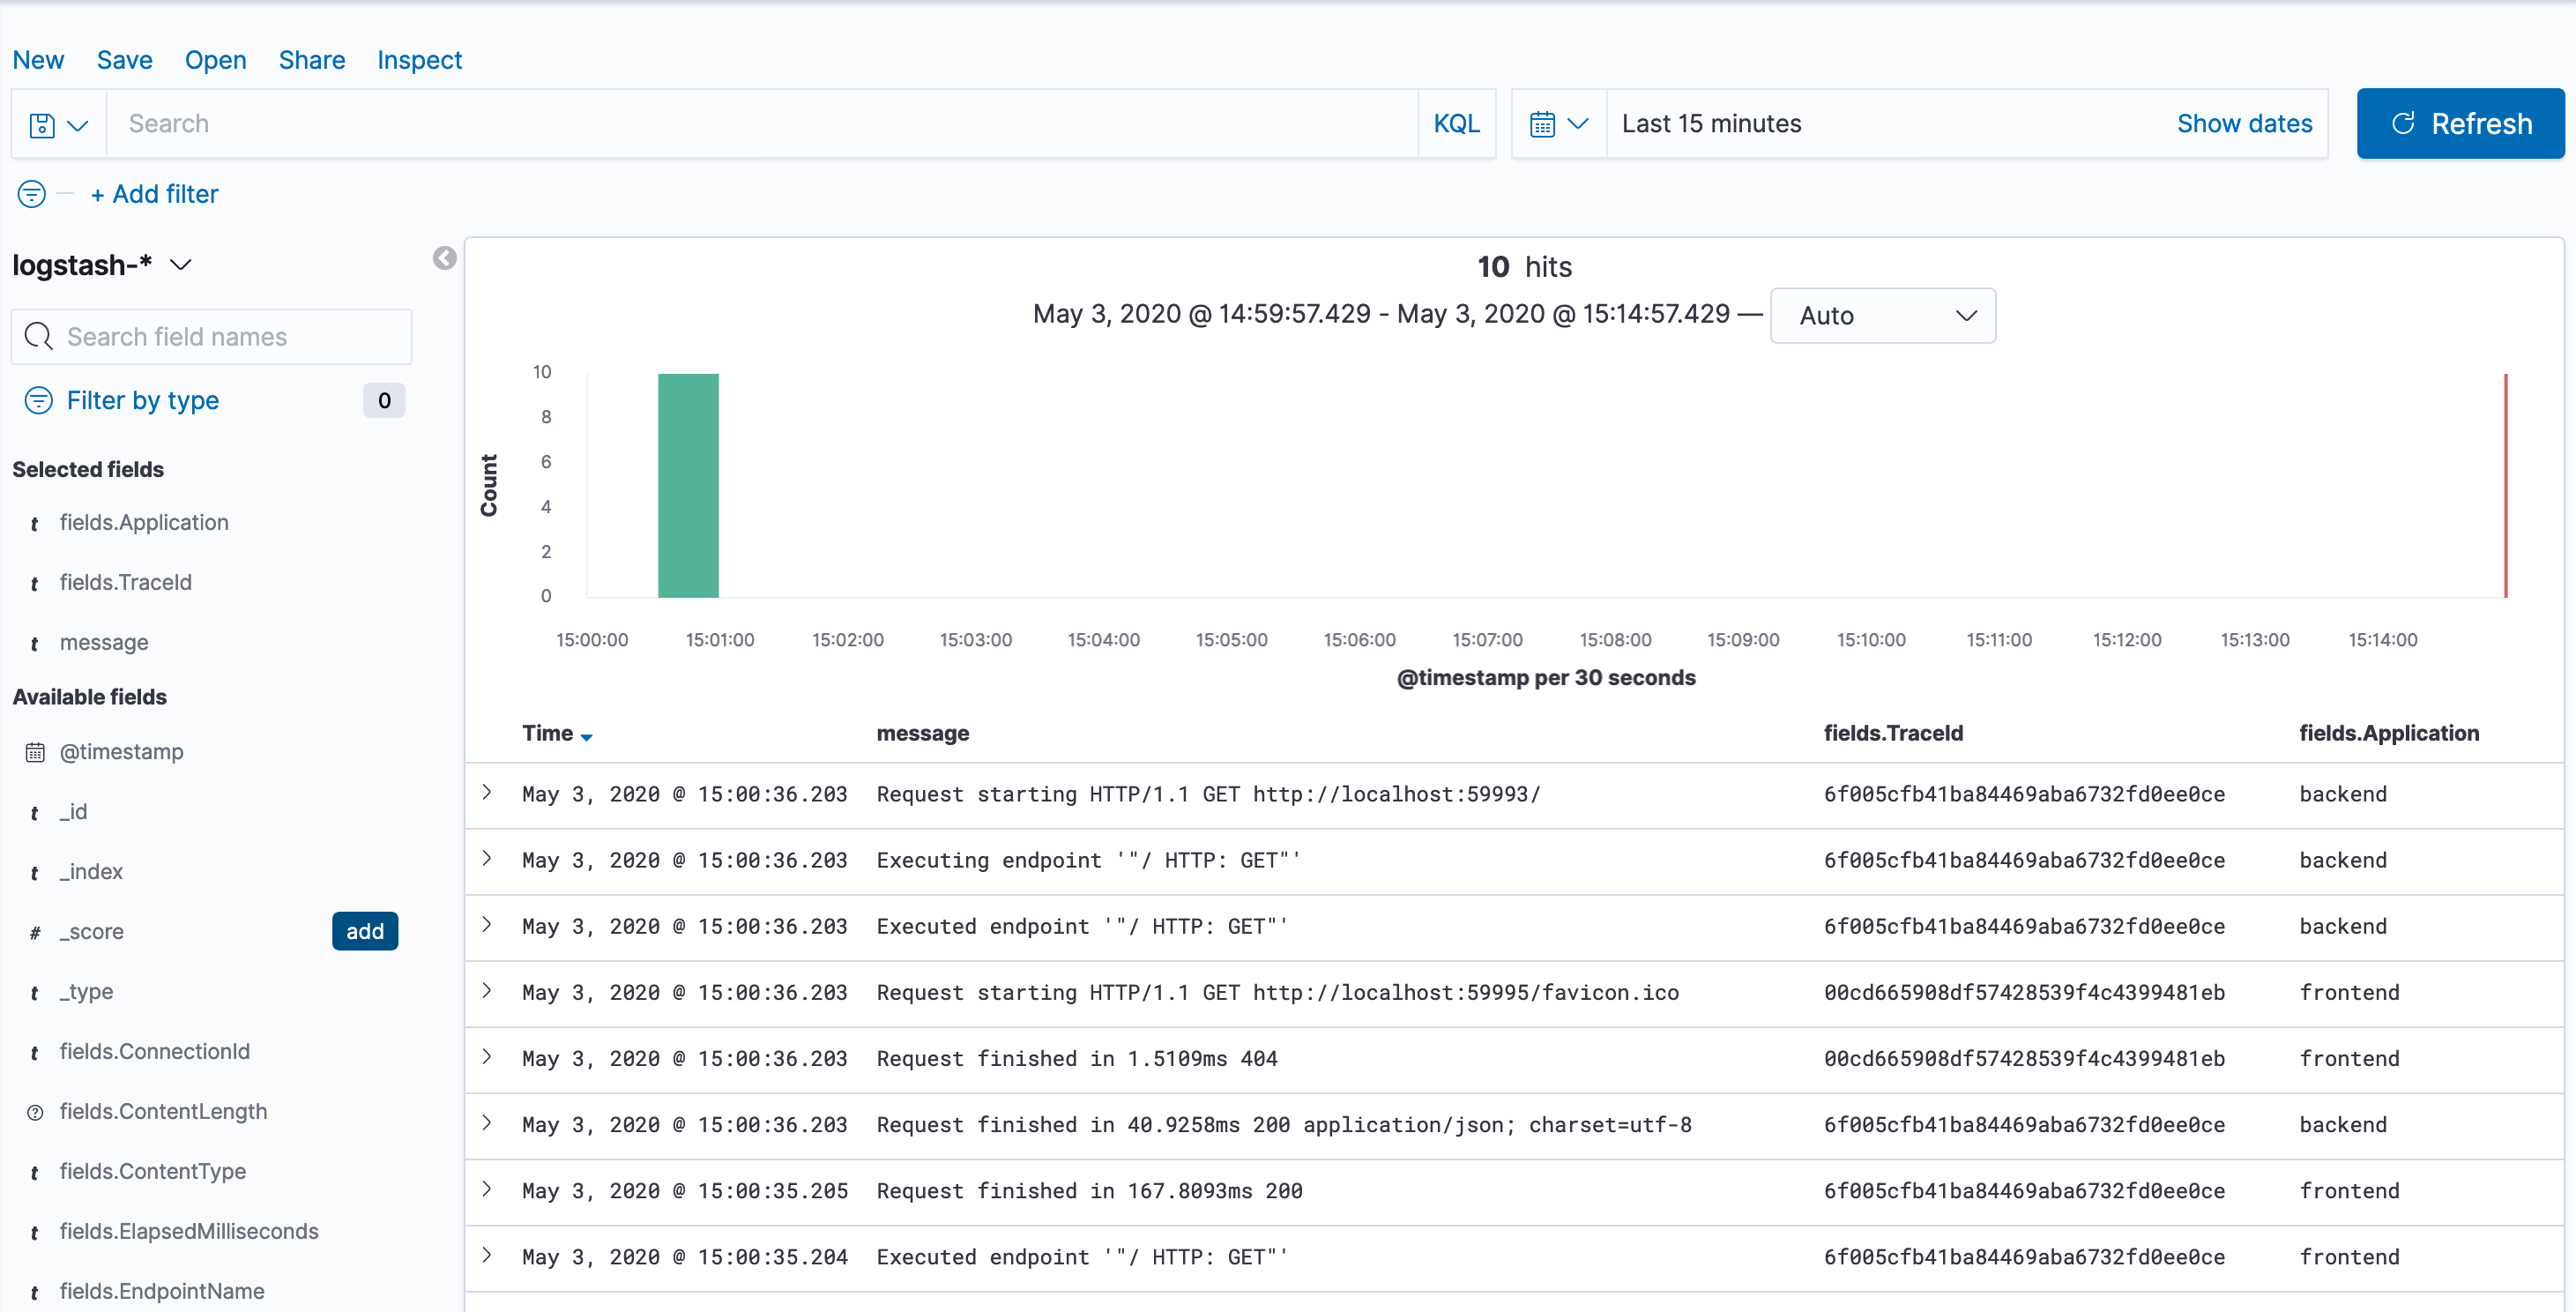Screen dimensions: 2576x1312
Task: Open the Save menu item
Action: 125,60
